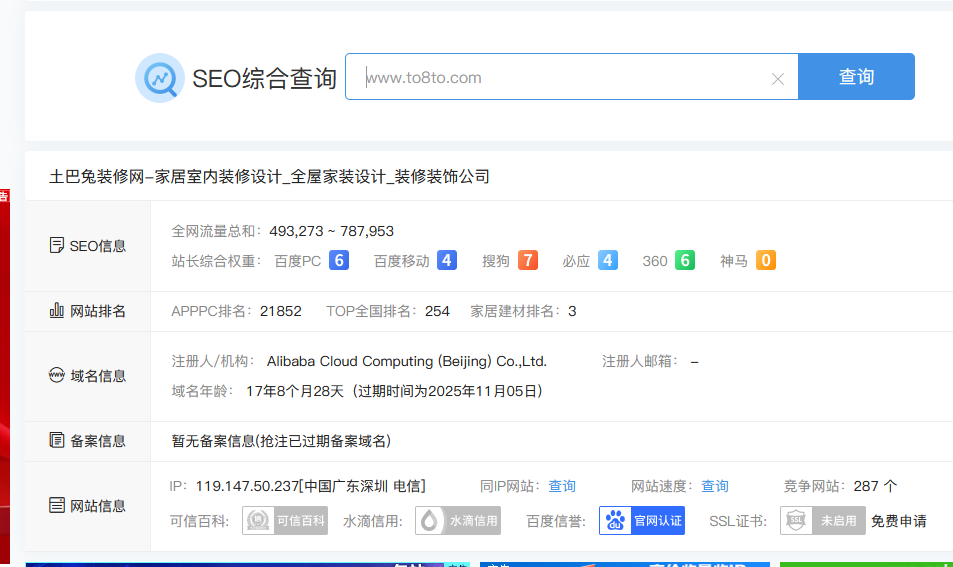
Task: Clear the domain search field with the X
Action: point(777,78)
